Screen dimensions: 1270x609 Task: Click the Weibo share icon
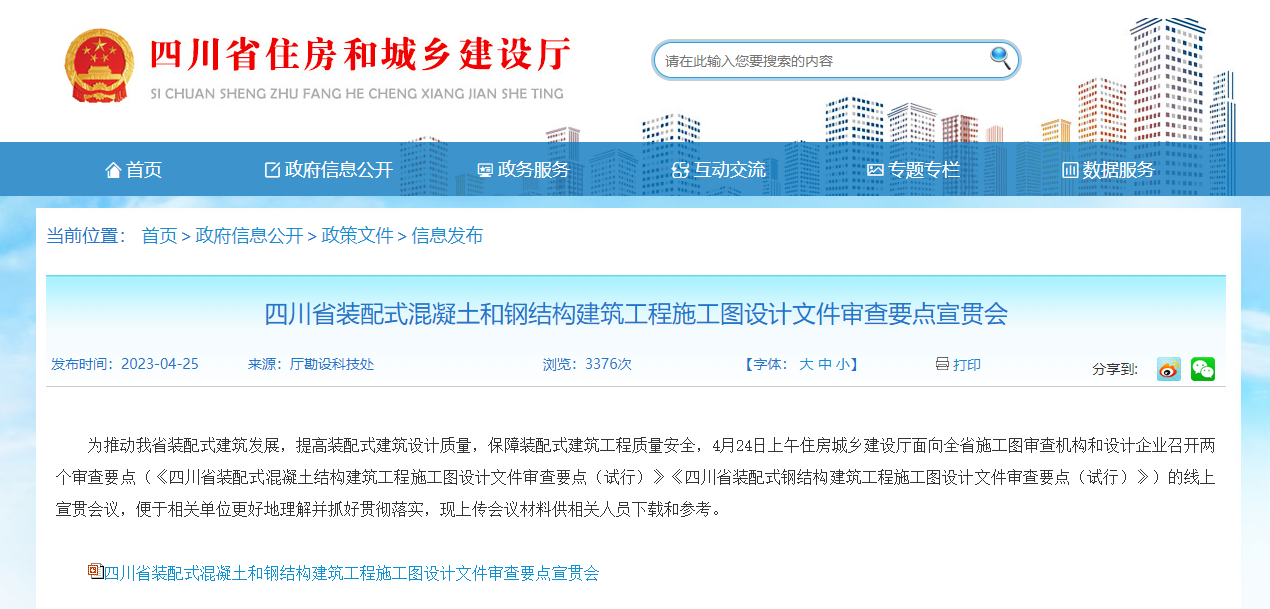(1167, 369)
